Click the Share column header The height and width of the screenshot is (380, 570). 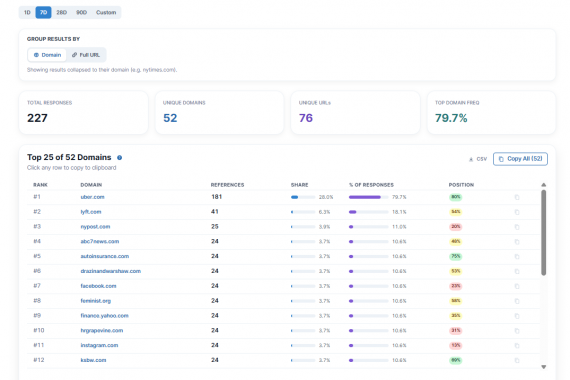(300, 185)
